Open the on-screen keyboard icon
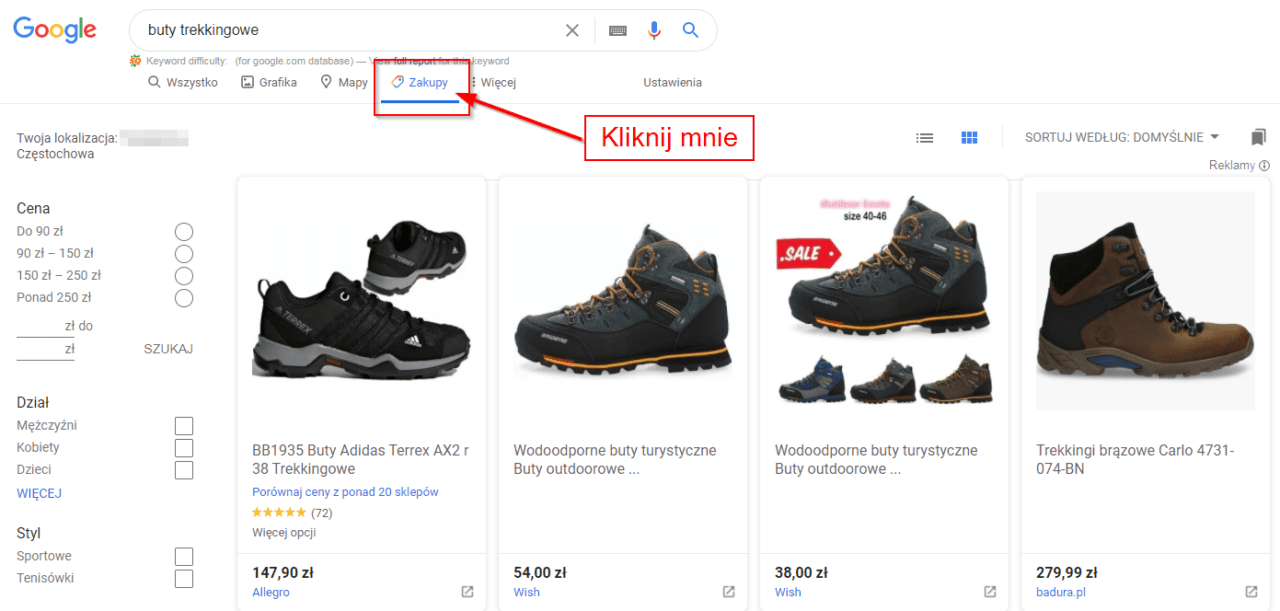This screenshot has width=1280, height=611. pos(618,31)
